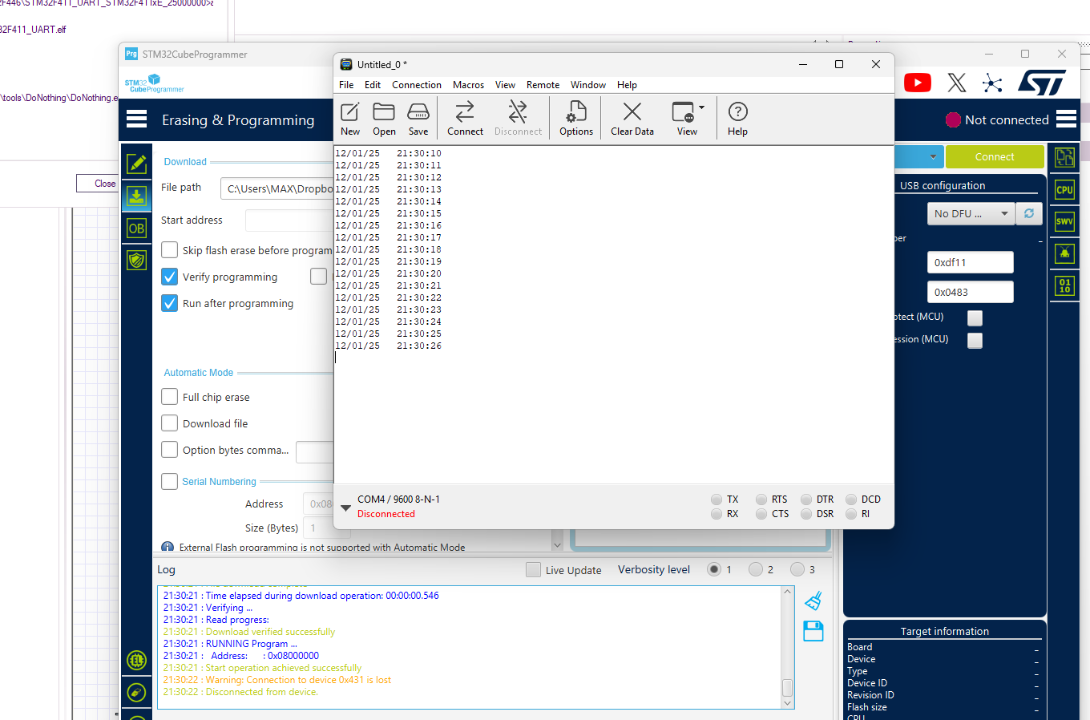This screenshot has width=1090, height=720.
Task: Open the bug debug icon on right sidebar
Action: [1064, 254]
